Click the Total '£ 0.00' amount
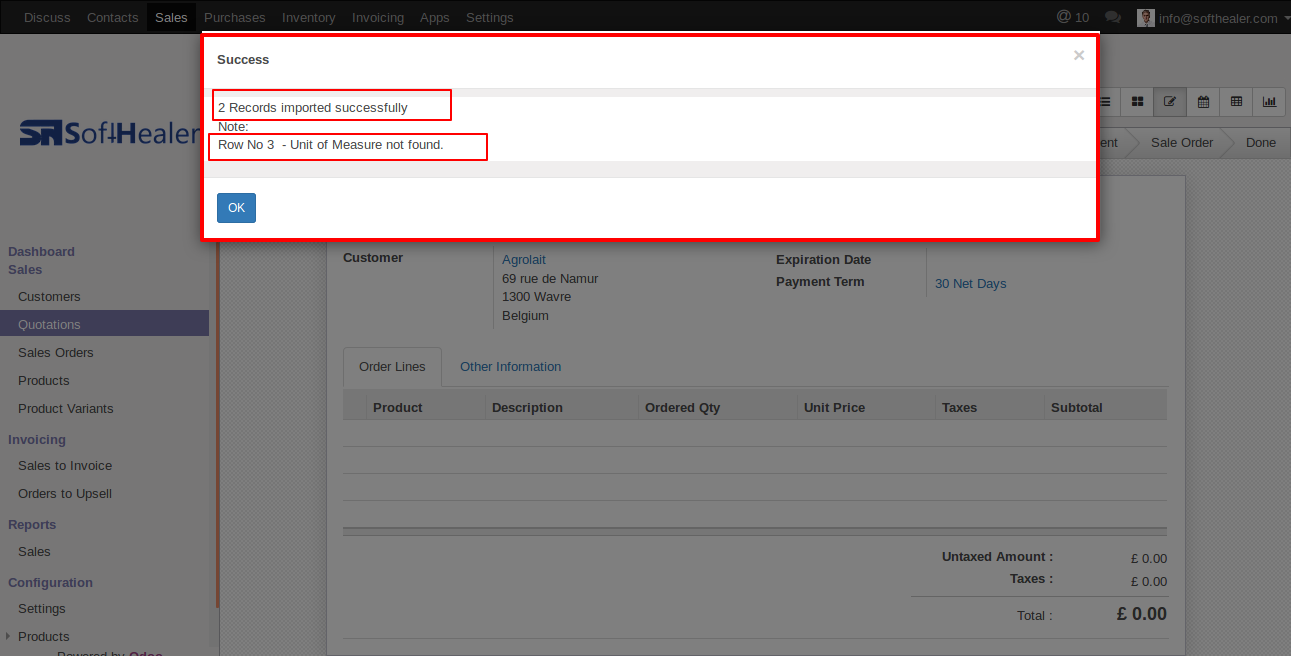Viewport: 1291px width, 656px height. 1141,614
